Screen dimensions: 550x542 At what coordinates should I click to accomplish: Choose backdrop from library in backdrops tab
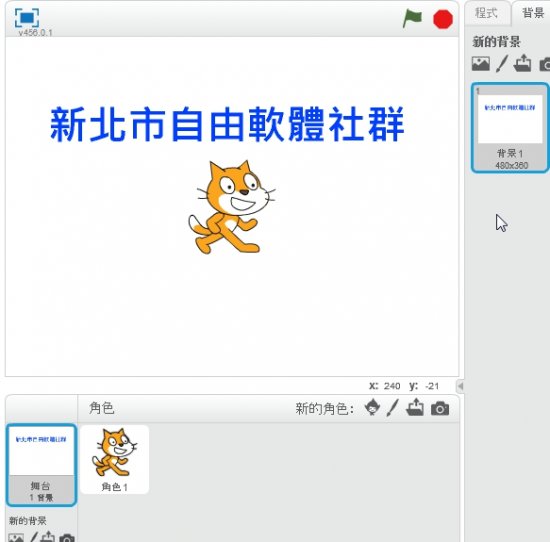click(x=481, y=64)
